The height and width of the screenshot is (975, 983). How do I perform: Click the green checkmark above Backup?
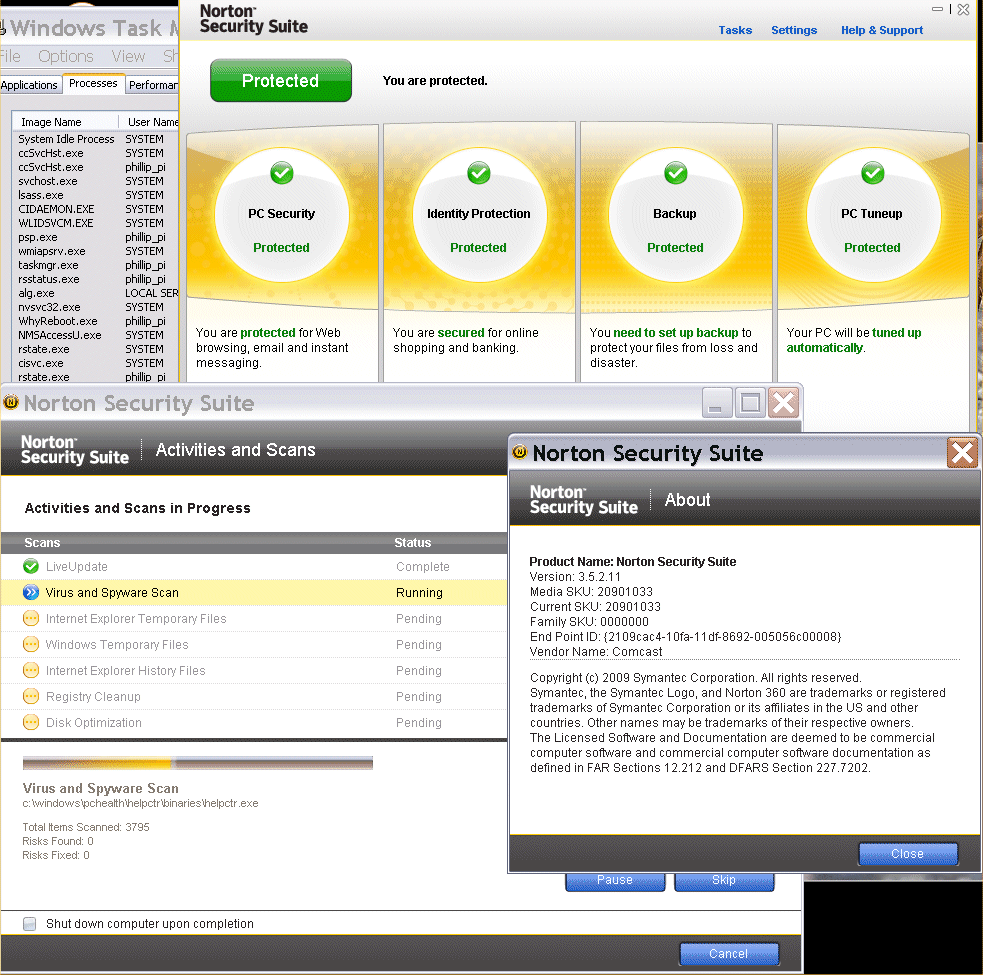(676, 174)
